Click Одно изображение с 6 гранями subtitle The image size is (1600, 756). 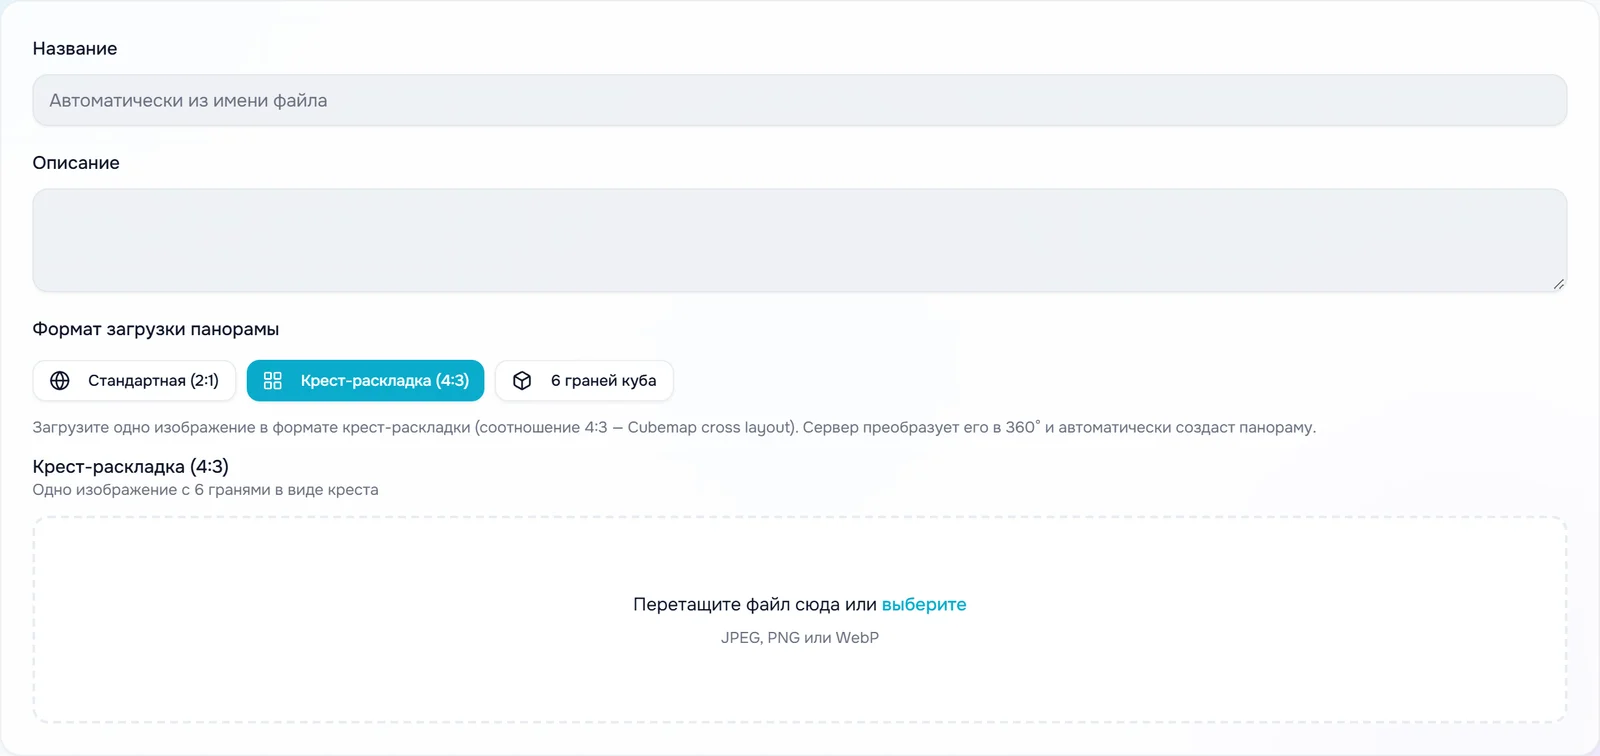click(x=206, y=490)
